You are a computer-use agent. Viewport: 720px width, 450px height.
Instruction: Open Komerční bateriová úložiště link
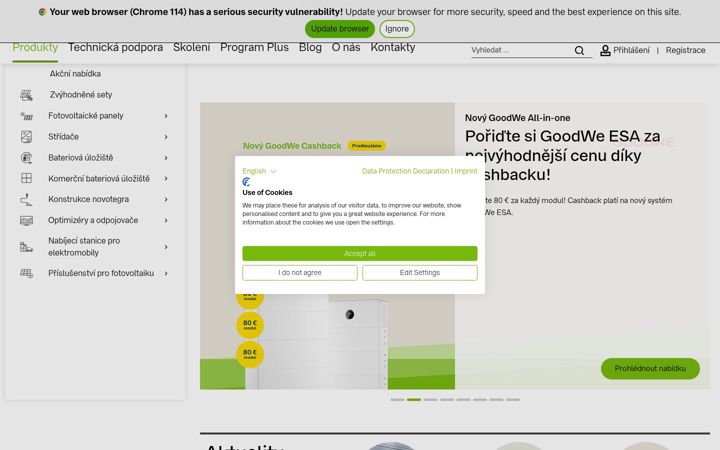[x=99, y=179]
